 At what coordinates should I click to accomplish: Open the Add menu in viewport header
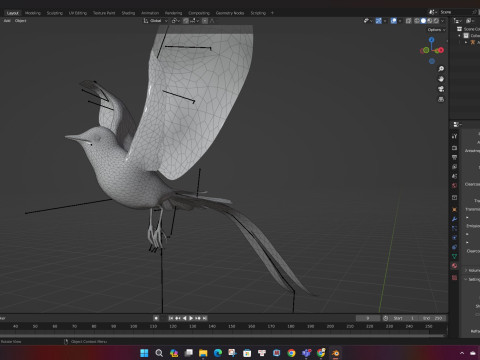[7, 21]
